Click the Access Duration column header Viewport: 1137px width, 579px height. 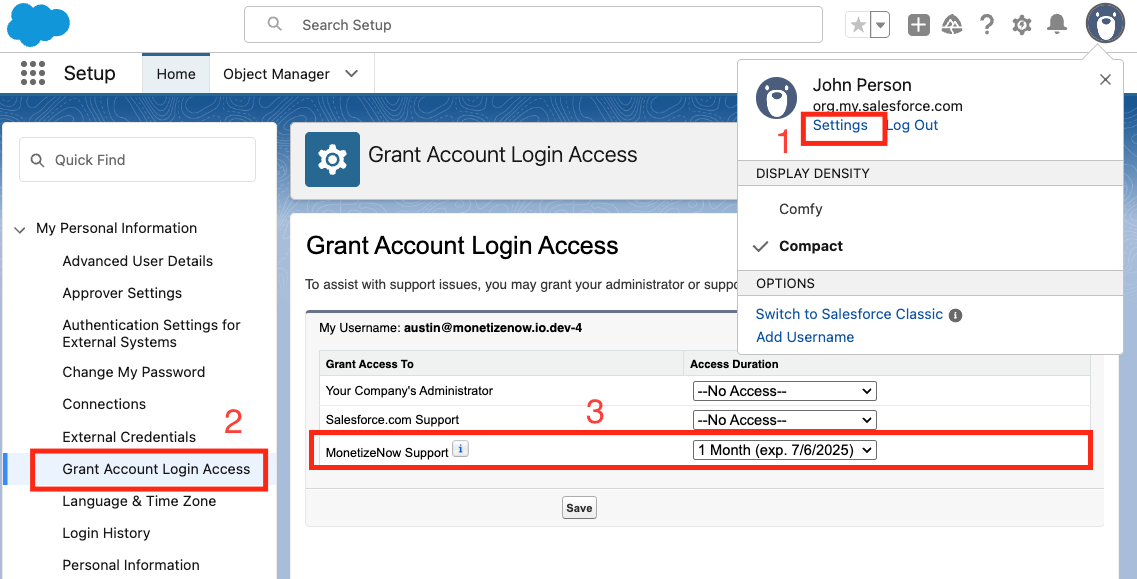click(x=734, y=364)
